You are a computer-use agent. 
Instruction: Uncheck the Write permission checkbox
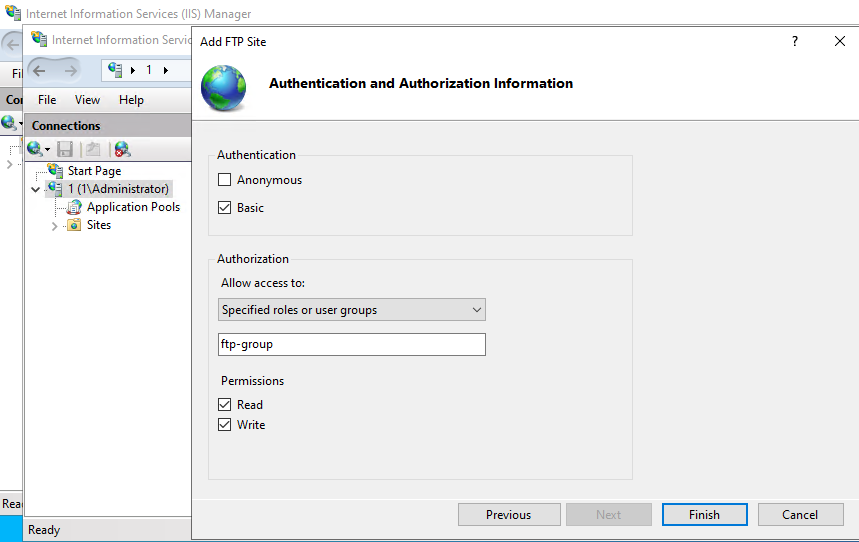224,425
